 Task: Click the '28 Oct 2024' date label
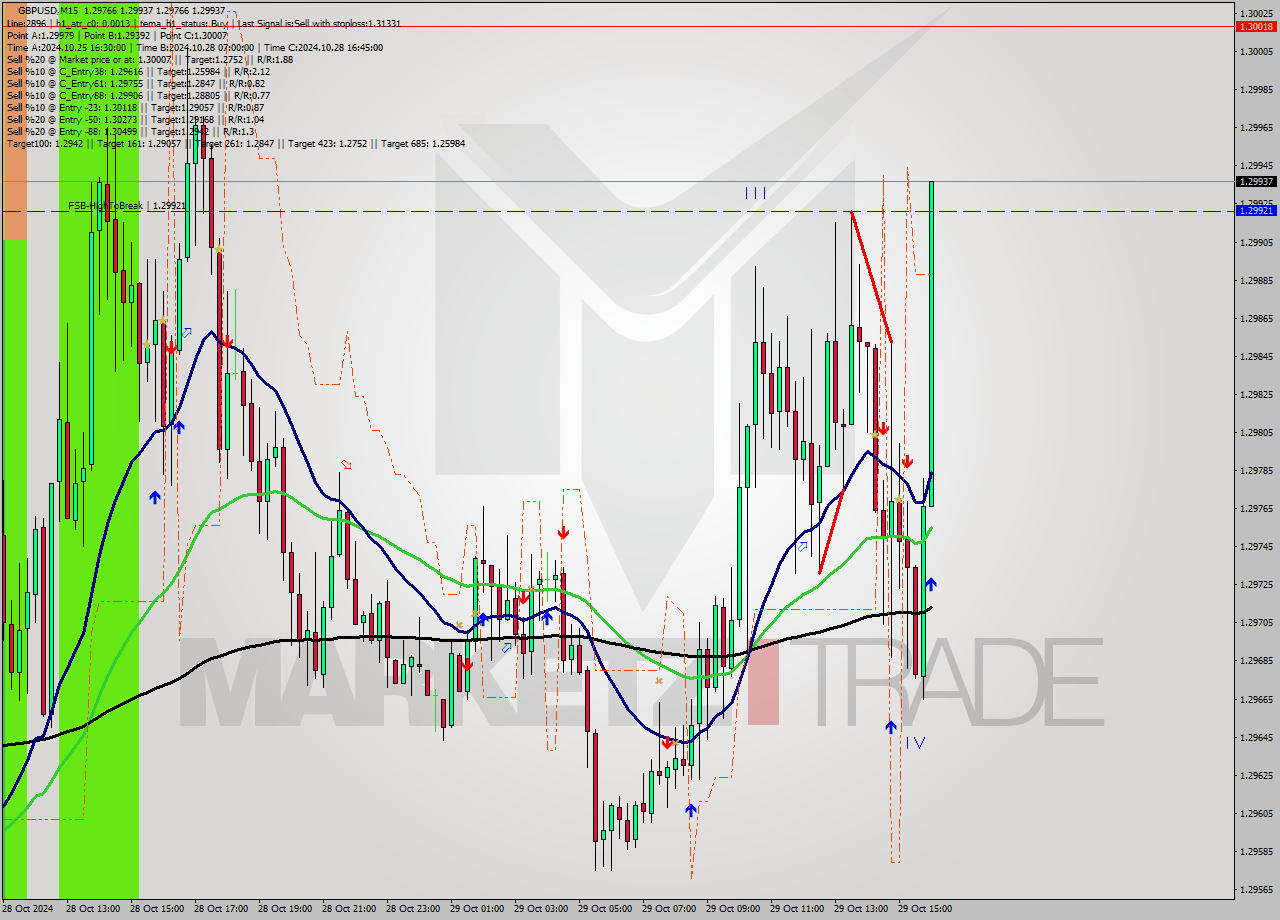point(28,909)
